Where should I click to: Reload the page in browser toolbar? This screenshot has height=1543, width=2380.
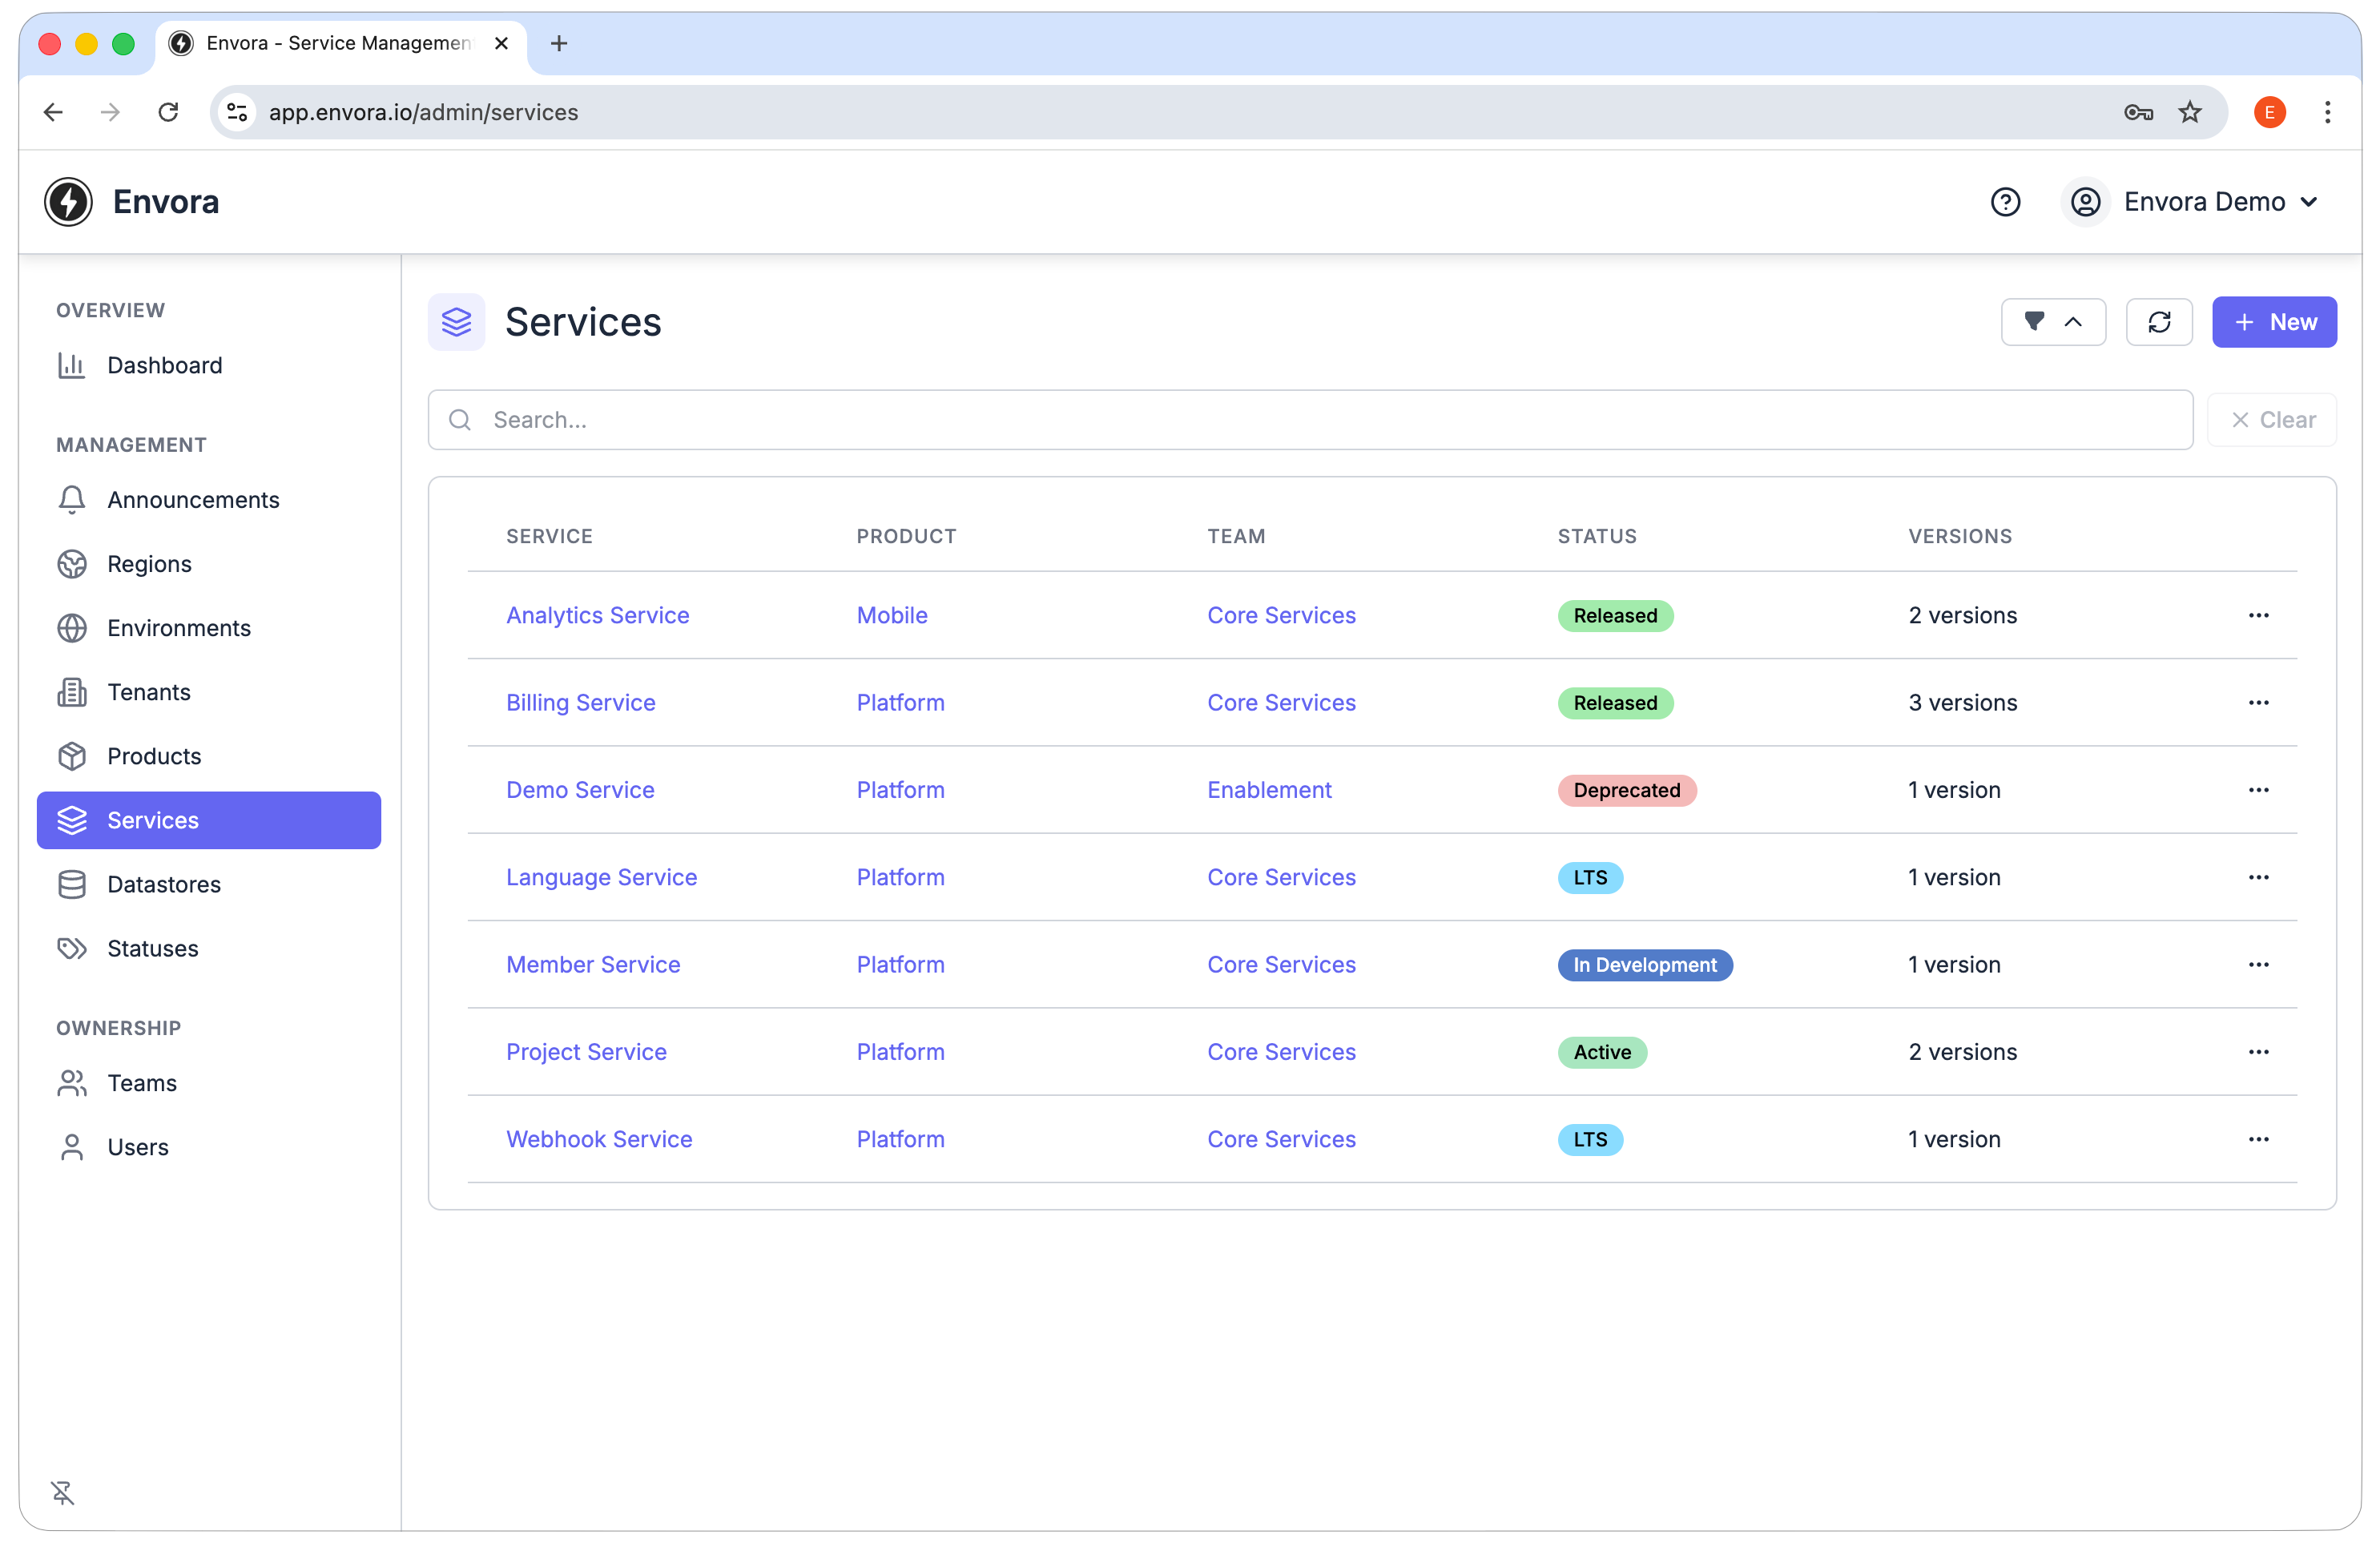coord(168,112)
